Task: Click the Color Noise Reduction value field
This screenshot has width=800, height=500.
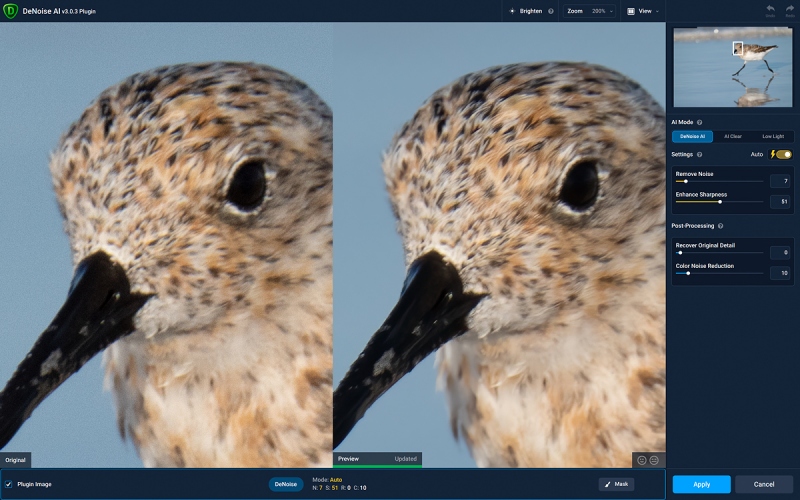Action: tap(780, 273)
